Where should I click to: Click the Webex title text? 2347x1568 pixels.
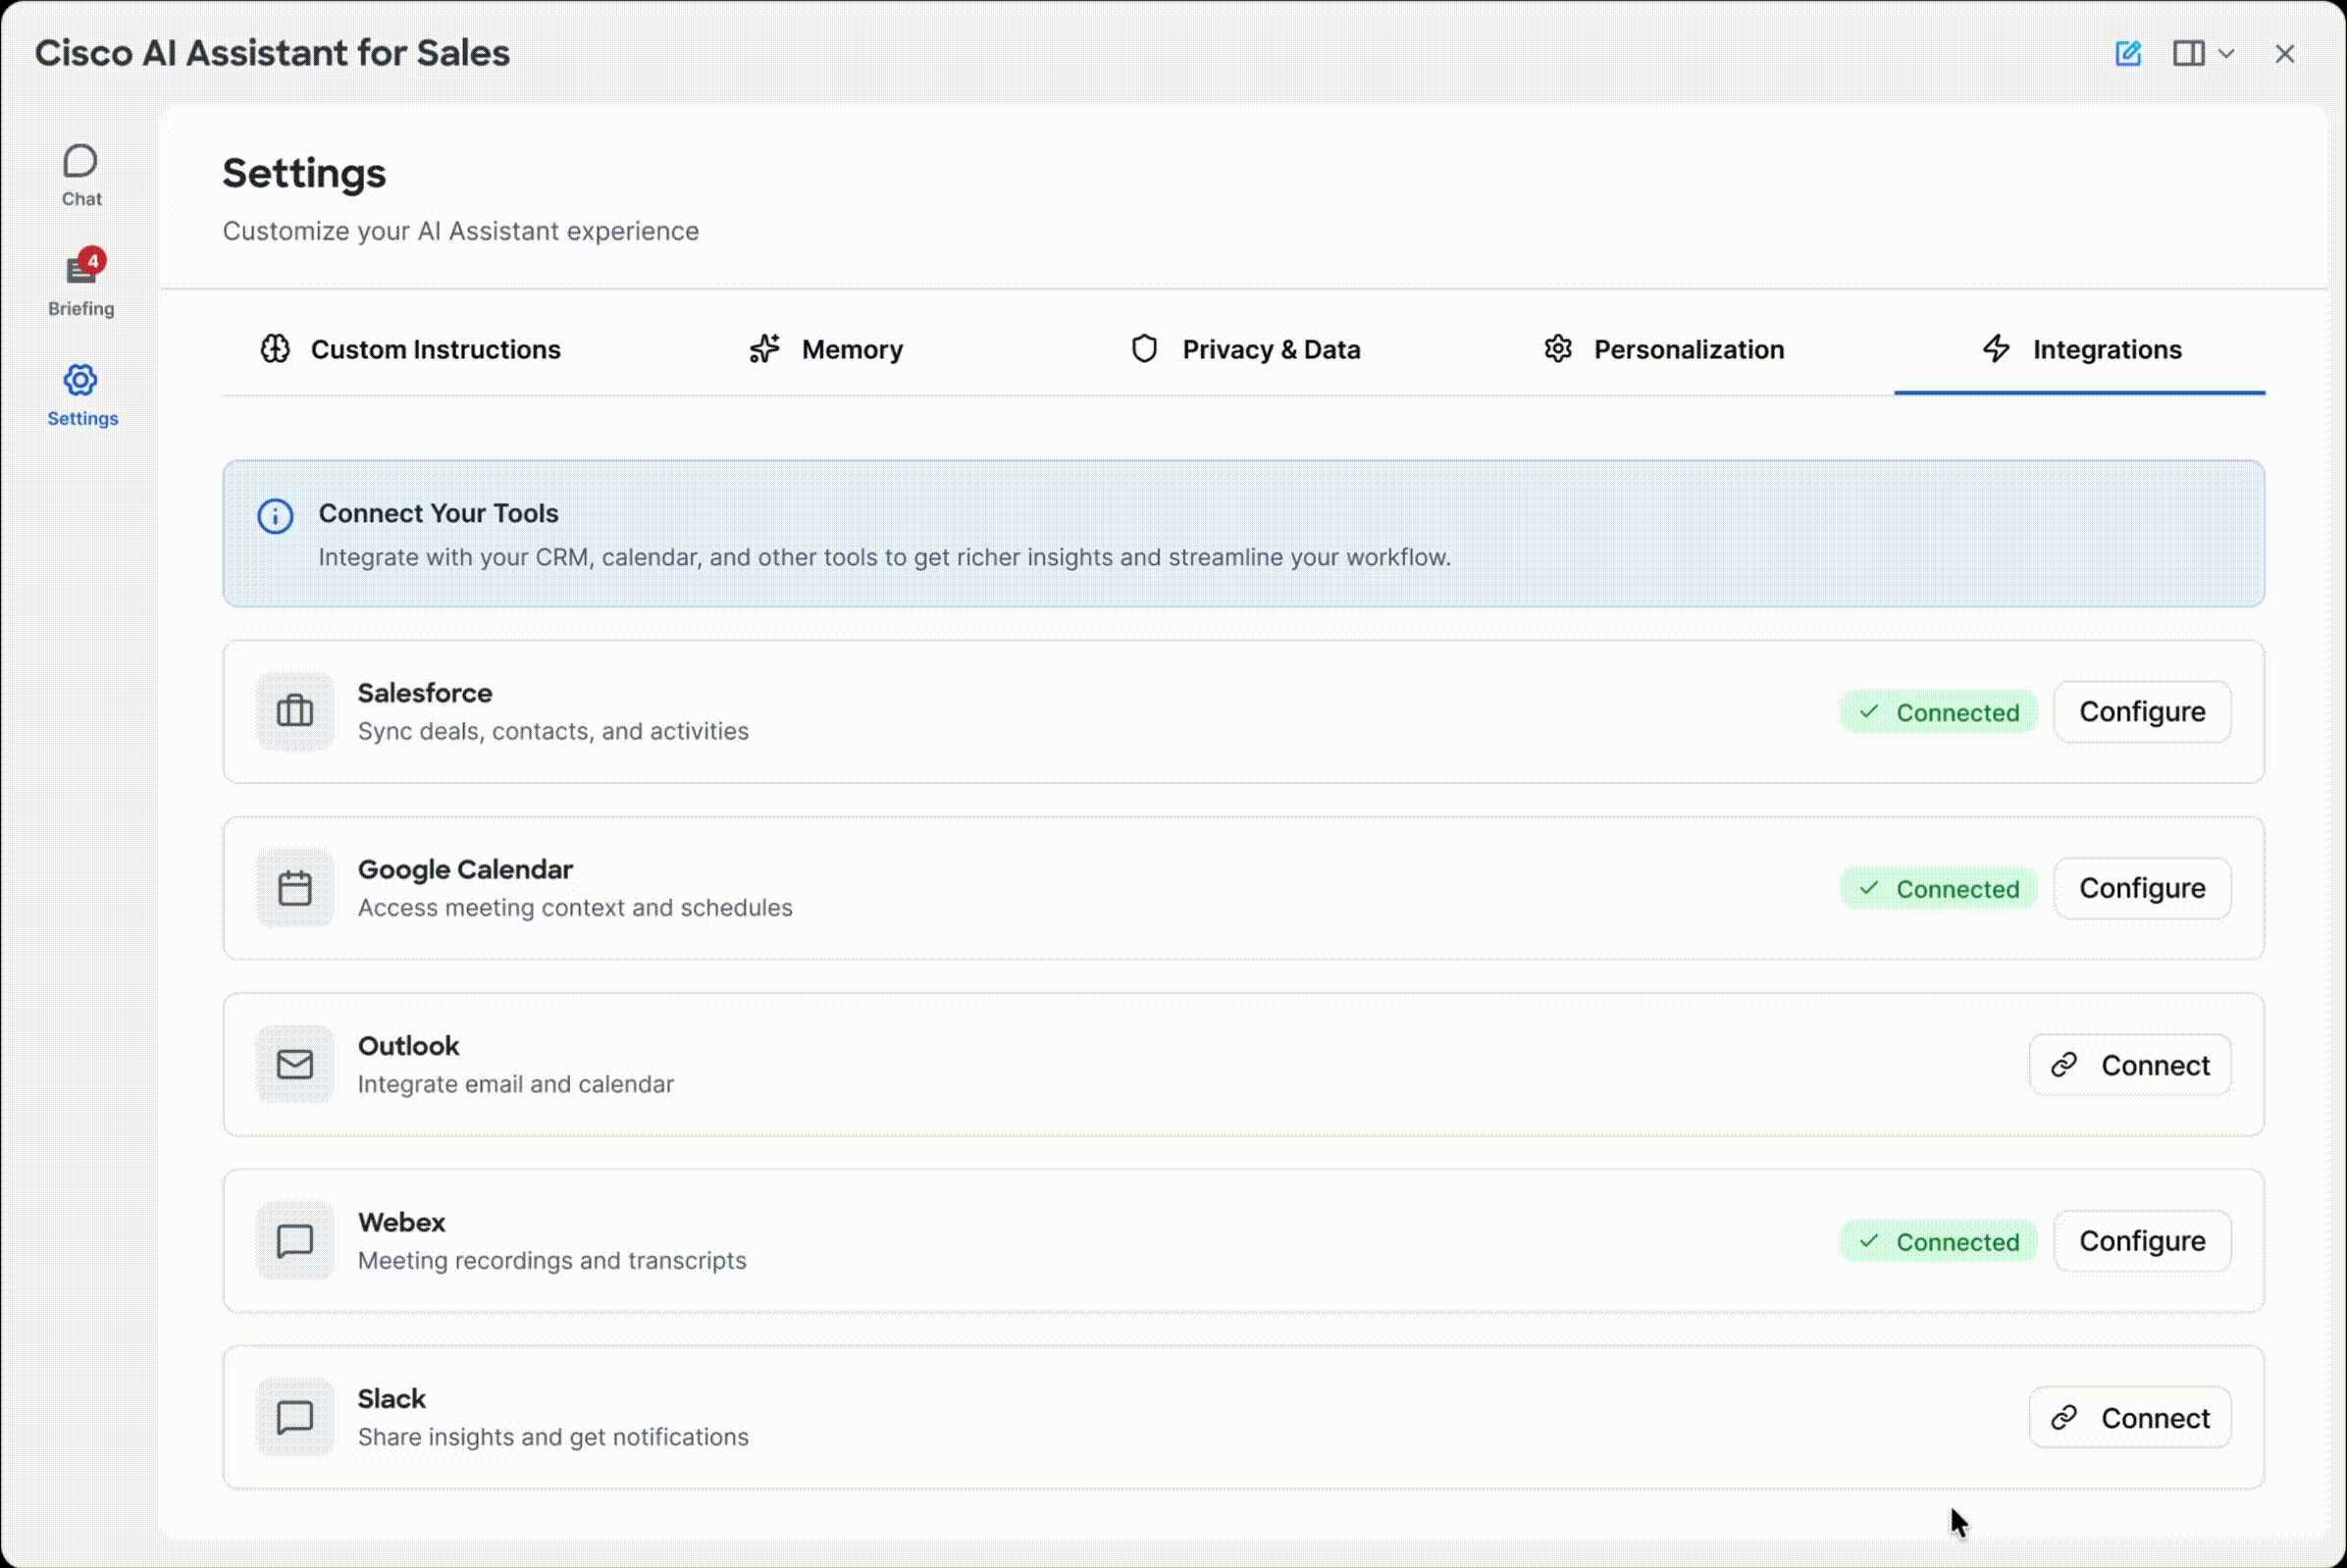point(401,1223)
